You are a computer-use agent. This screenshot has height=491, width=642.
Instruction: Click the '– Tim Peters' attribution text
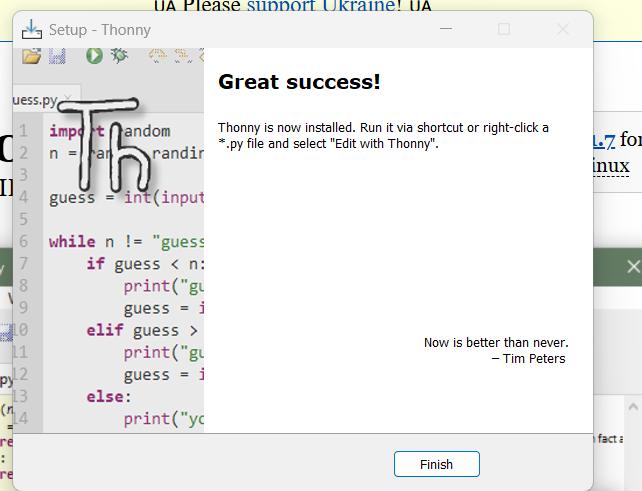coord(528,359)
